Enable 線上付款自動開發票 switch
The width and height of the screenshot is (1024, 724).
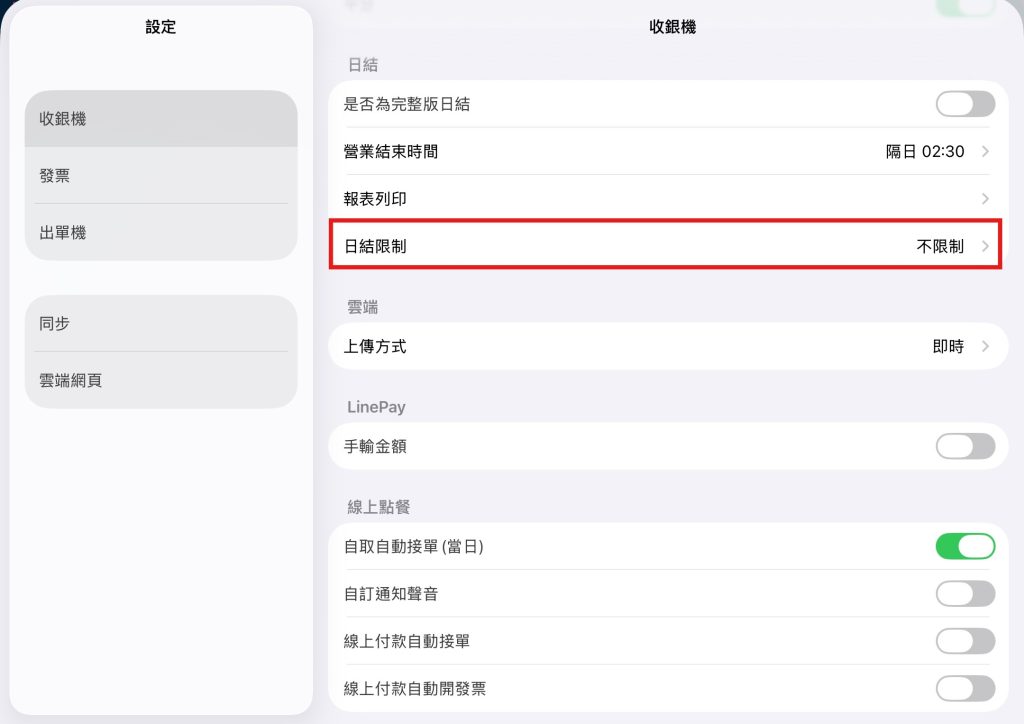tap(965, 688)
